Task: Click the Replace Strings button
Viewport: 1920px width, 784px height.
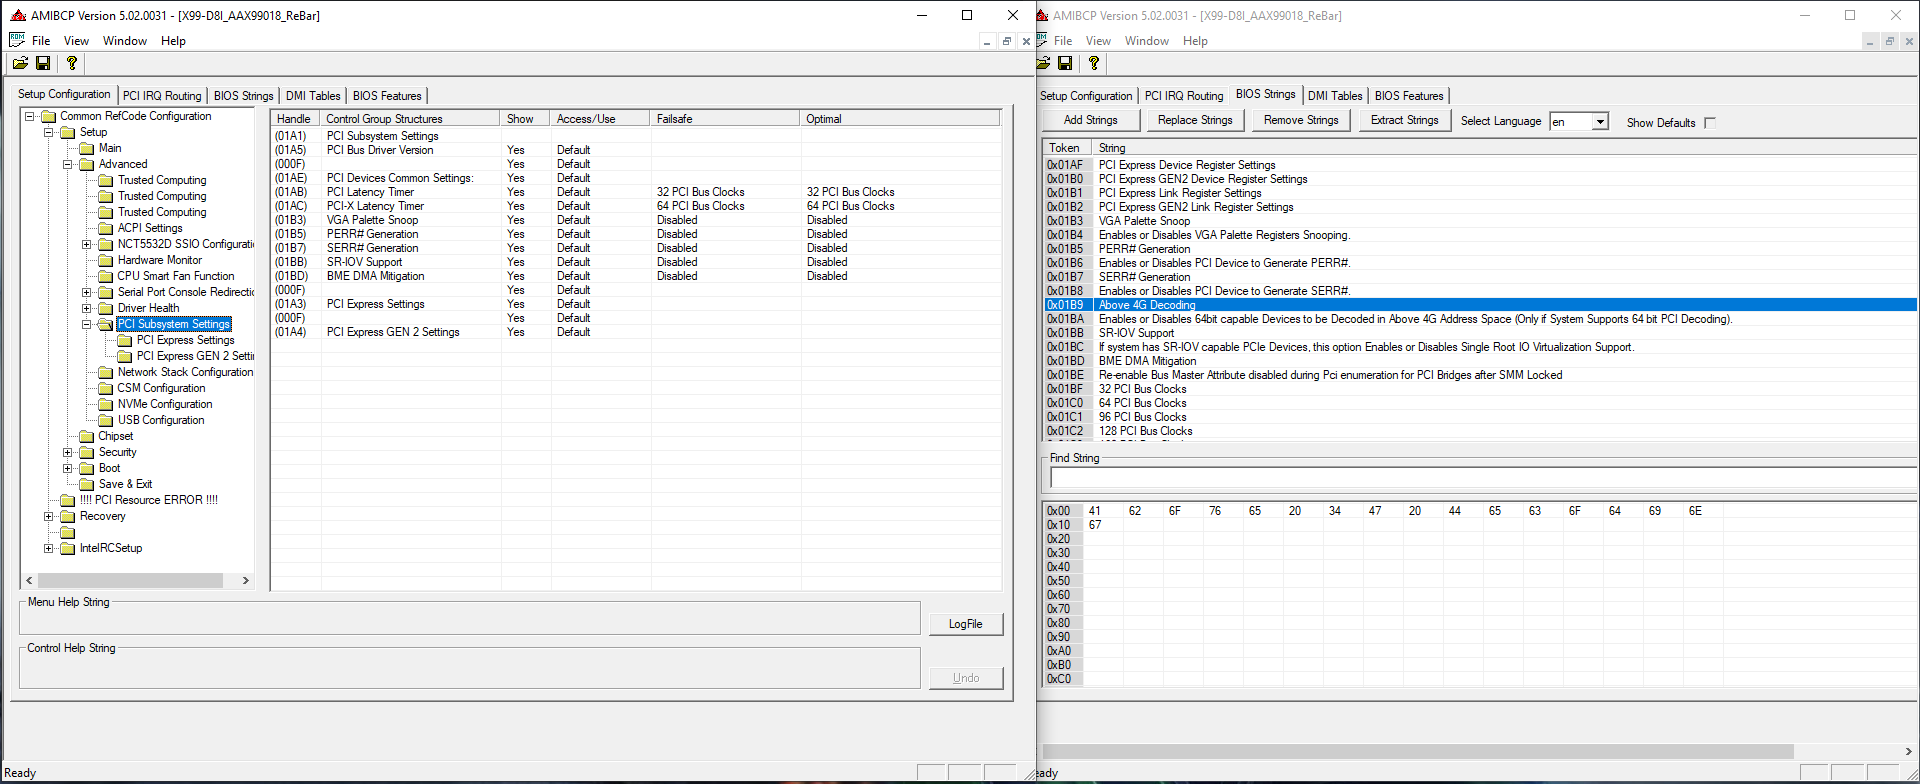Action: (1195, 120)
